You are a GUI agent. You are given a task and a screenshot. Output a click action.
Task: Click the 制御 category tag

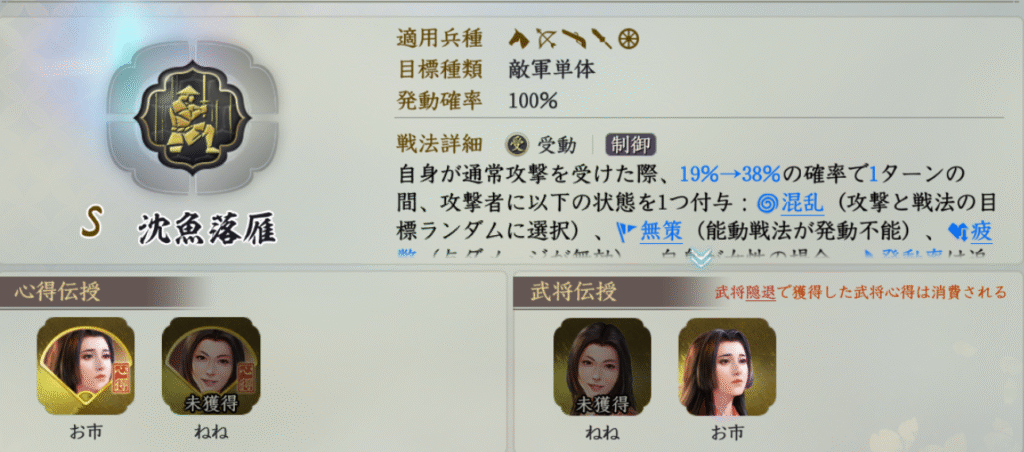(630, 144)
